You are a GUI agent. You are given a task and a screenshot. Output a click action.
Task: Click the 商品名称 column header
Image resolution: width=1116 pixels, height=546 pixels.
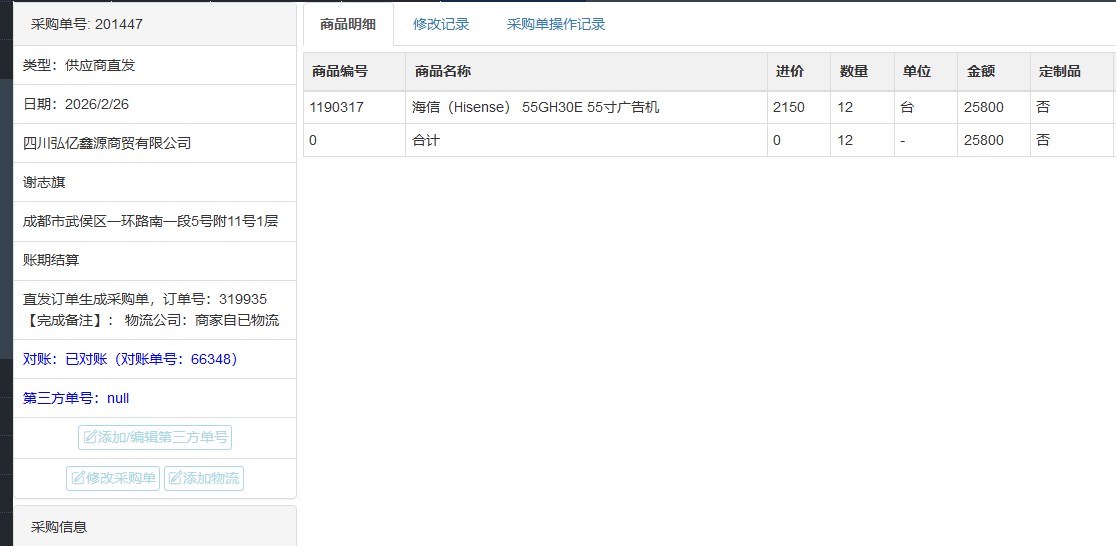pyautogui.click(x=443, y=72)
